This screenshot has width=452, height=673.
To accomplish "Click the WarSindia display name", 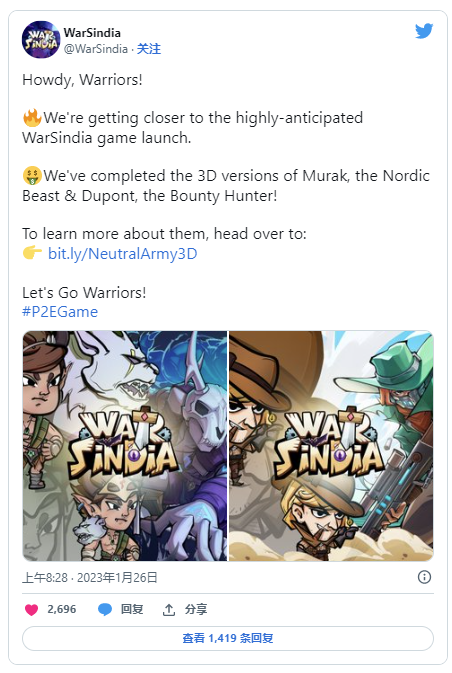I will tap(92, 33).
